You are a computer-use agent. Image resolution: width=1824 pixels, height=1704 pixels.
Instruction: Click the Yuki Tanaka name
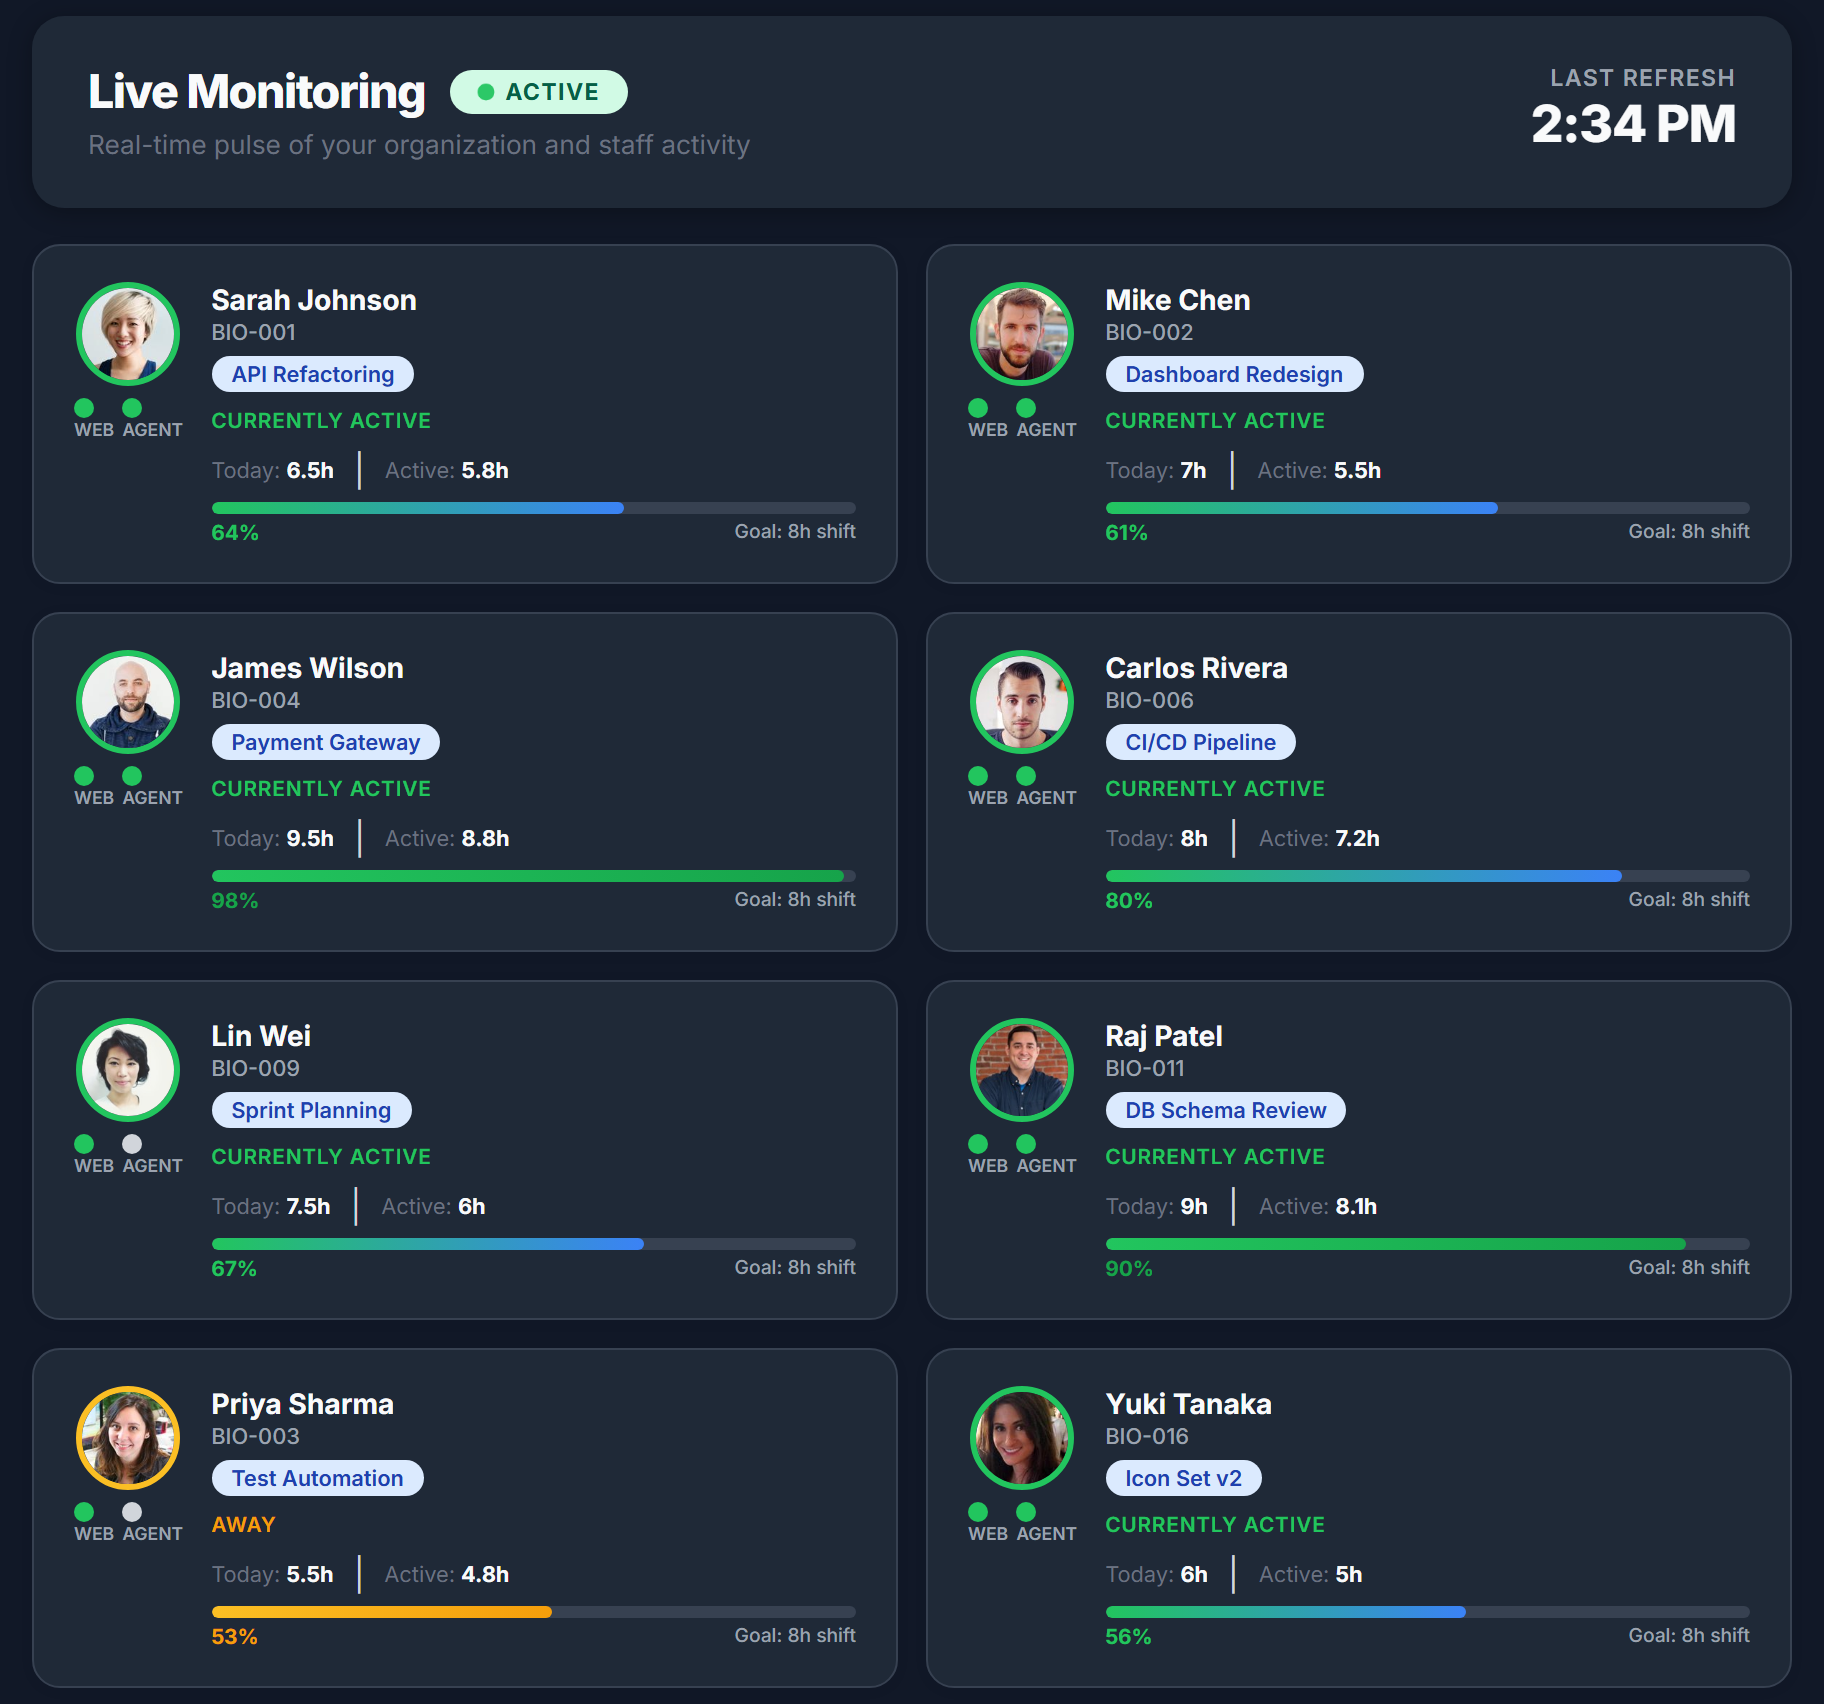tap(1189, 1404)
